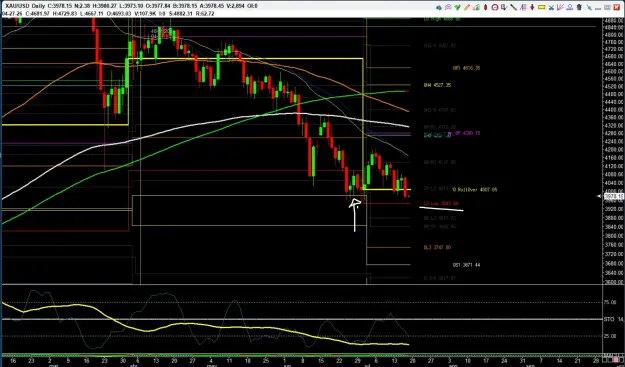Click the BH 4527 level label
625x367 pixels.
[x=437, y=85]
